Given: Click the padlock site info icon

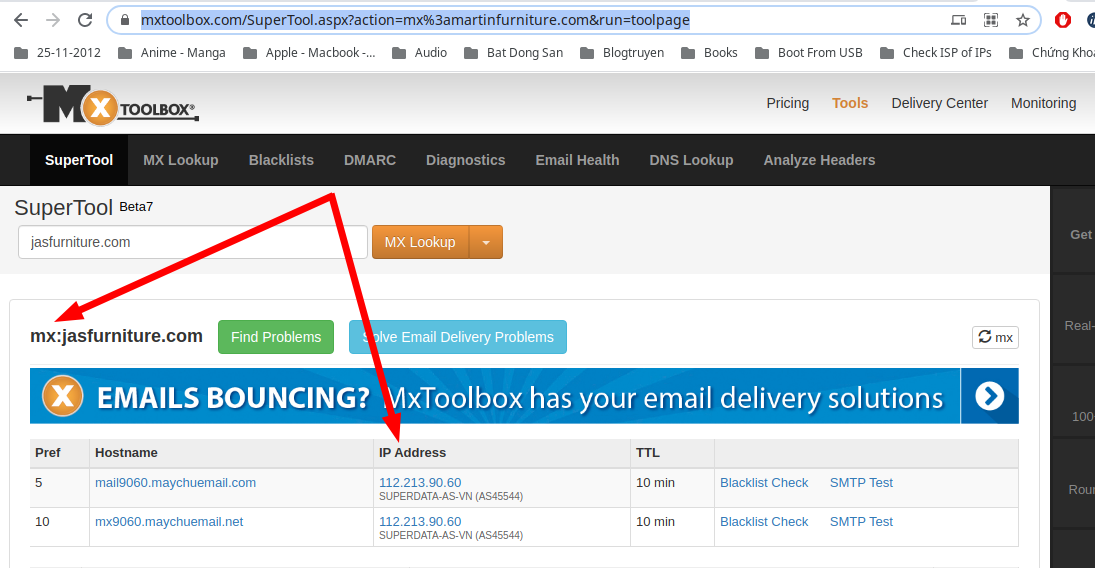Looking at the screenshot, I should click(125, 20).
